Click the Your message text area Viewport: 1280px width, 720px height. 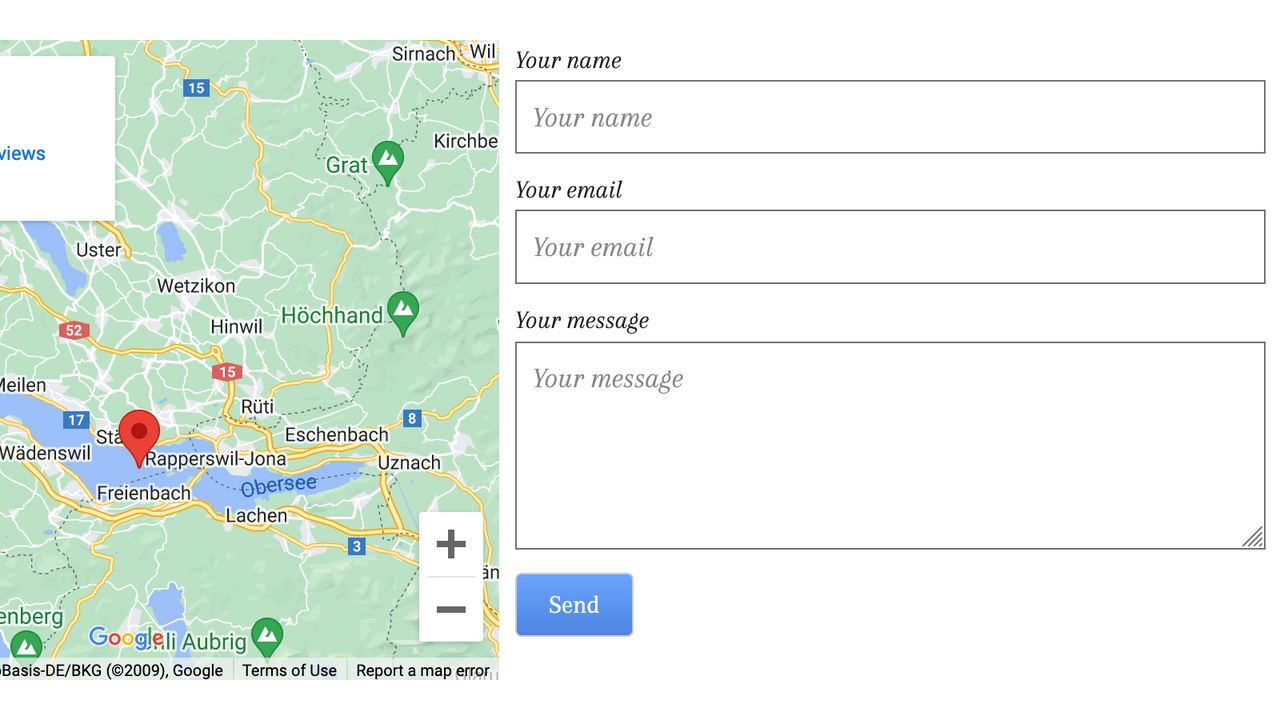pyautogui.click(x=889, y=440)
